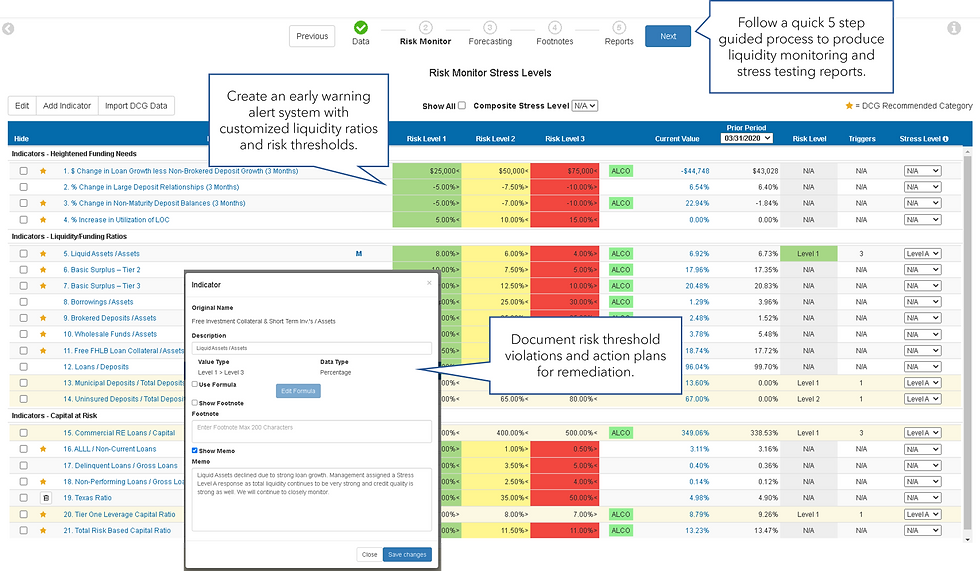Click the Edit button

tap(22, 106)
